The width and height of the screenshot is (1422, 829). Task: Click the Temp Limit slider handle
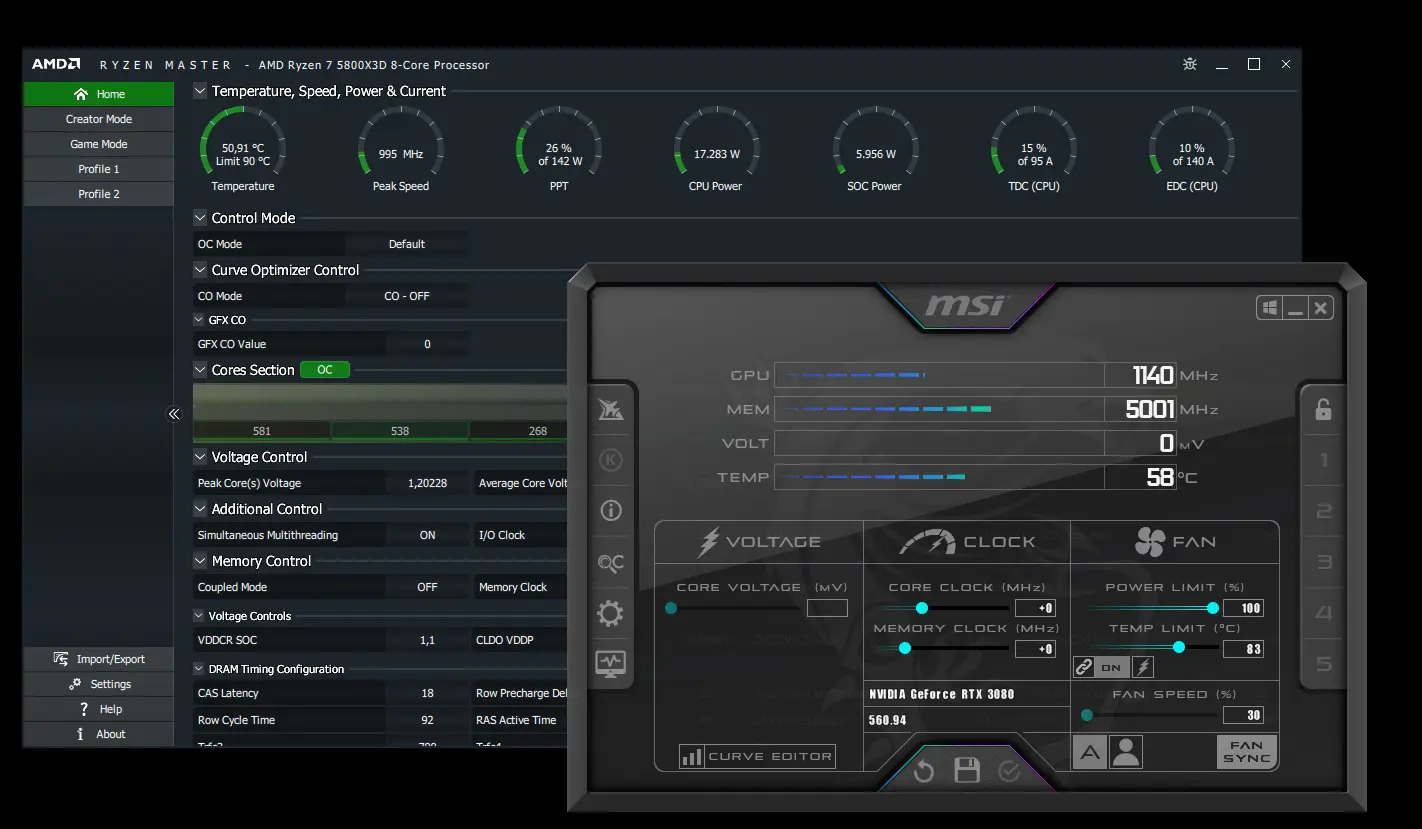click(1179, 648)
